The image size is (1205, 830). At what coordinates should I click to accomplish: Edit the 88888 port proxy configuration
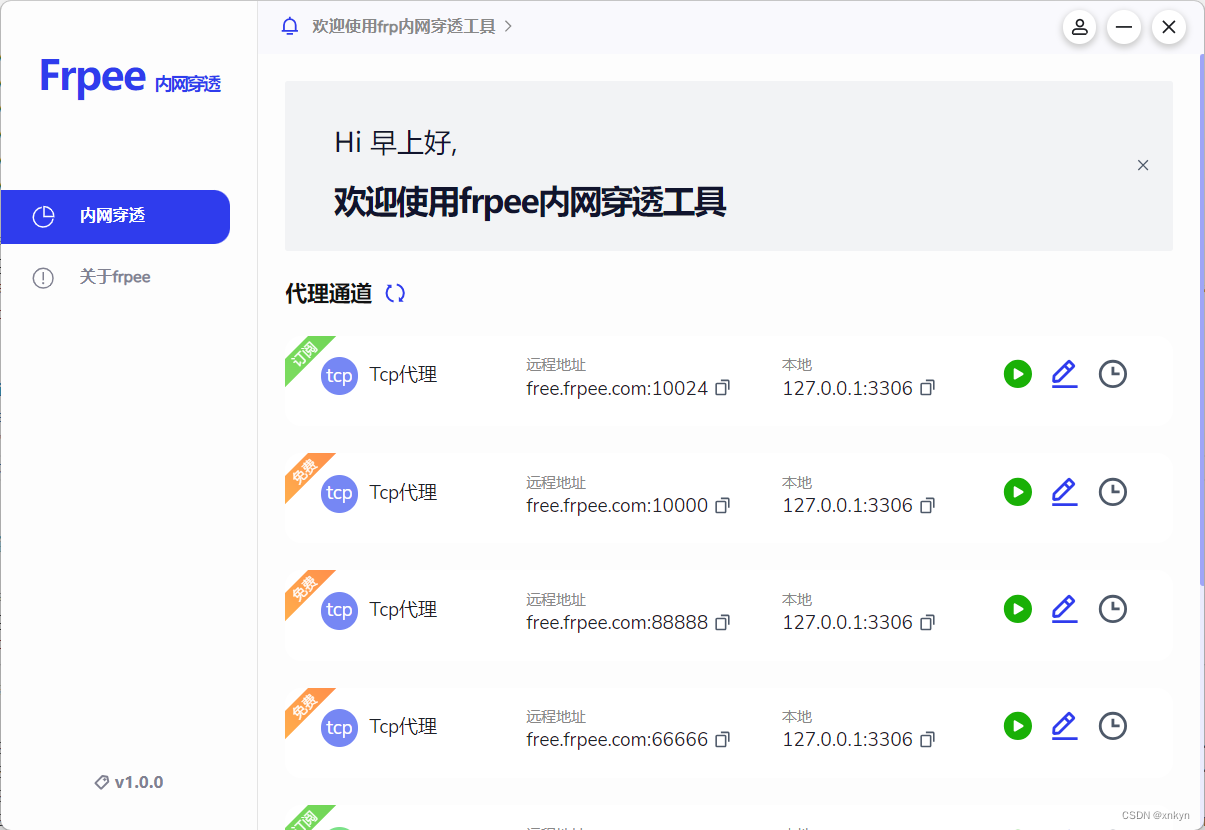click(x=1064, y=608)
